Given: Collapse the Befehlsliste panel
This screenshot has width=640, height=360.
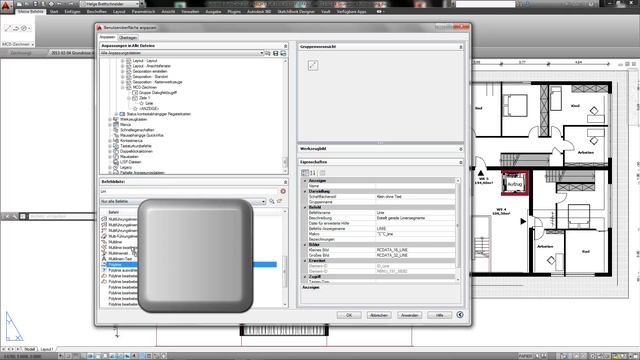Looking at the screenshot, I should tap(285, 182).
